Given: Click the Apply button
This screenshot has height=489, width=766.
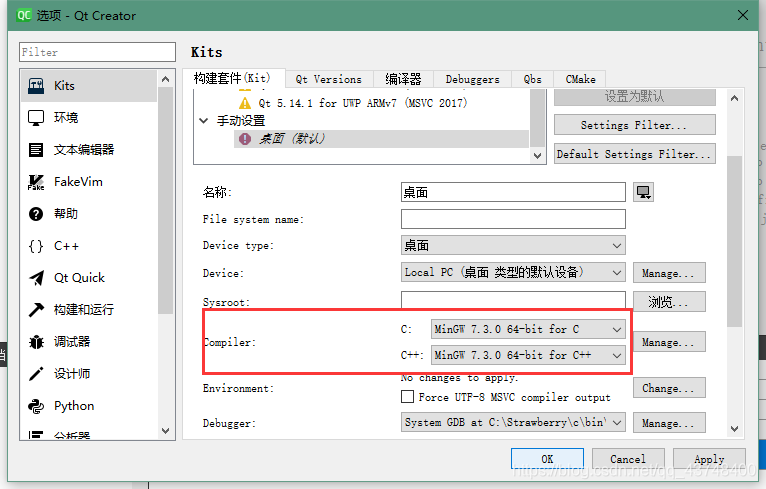Looking at the screenshot, I should point(709,459).
